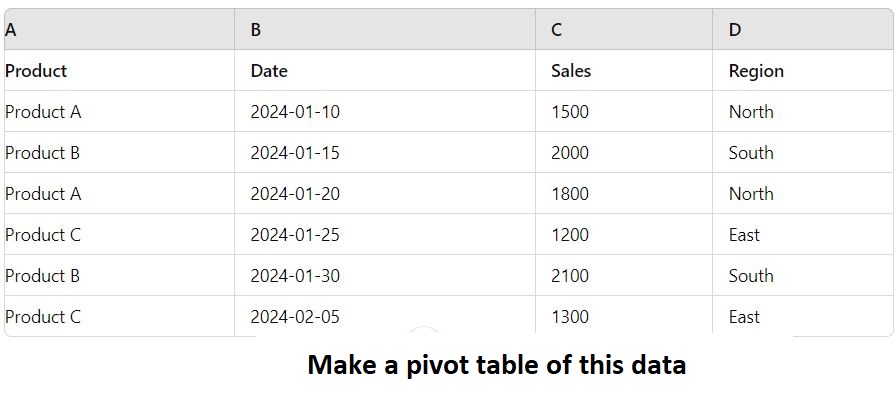Click South in the 2000 sales row

(x=751, y=153)
